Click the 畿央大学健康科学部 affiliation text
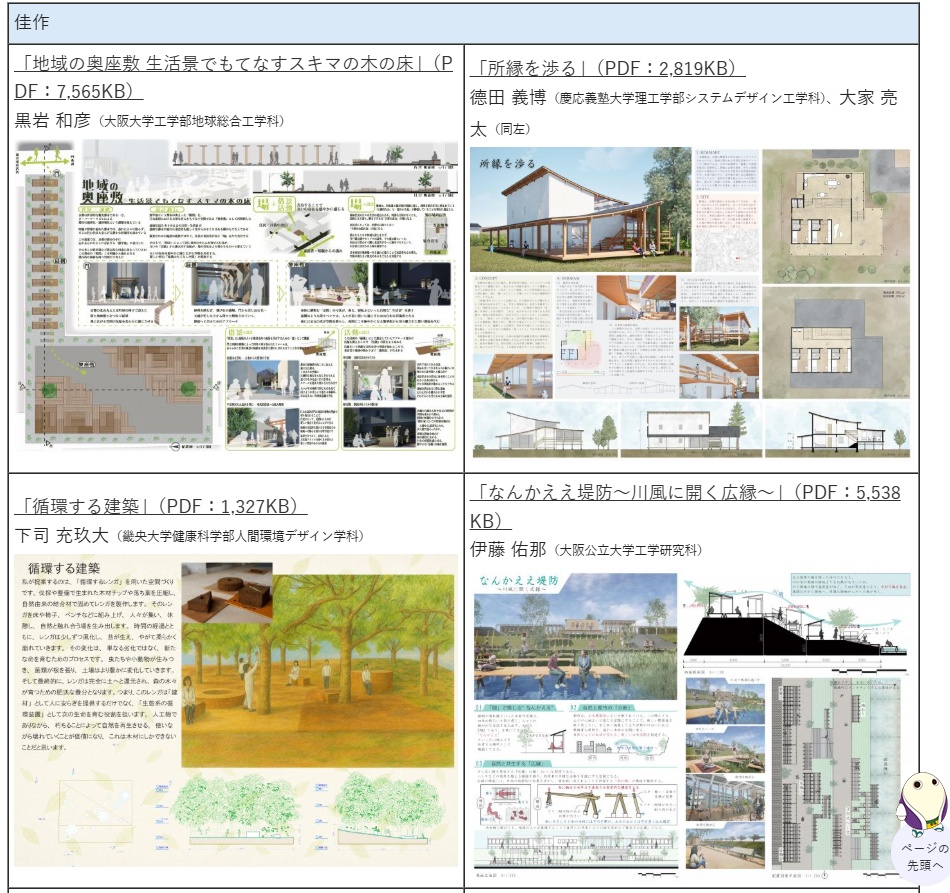 [240, 536]
